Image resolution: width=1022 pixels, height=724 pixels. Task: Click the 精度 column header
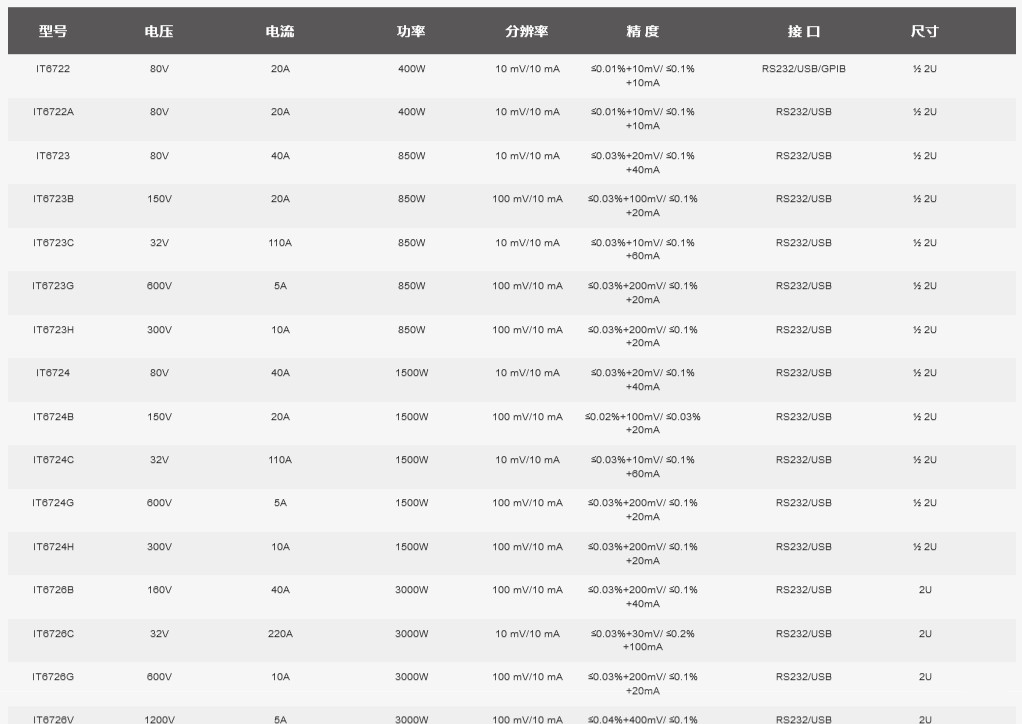642,32
